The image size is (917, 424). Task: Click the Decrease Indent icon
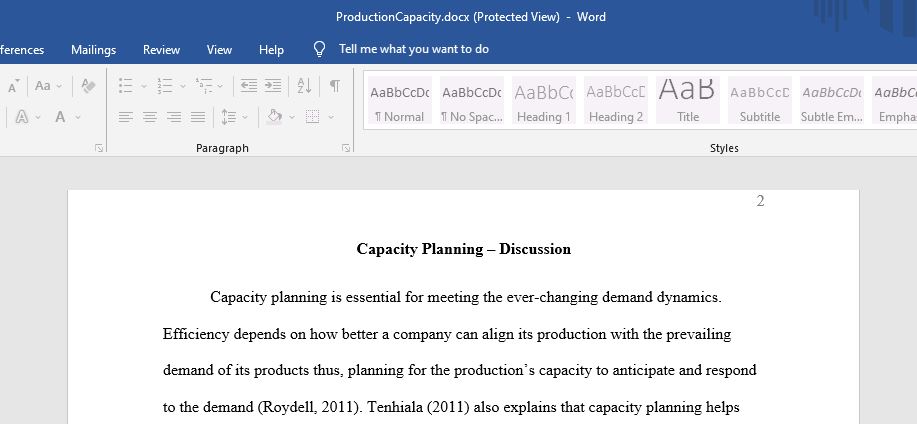tap(249, 86)
